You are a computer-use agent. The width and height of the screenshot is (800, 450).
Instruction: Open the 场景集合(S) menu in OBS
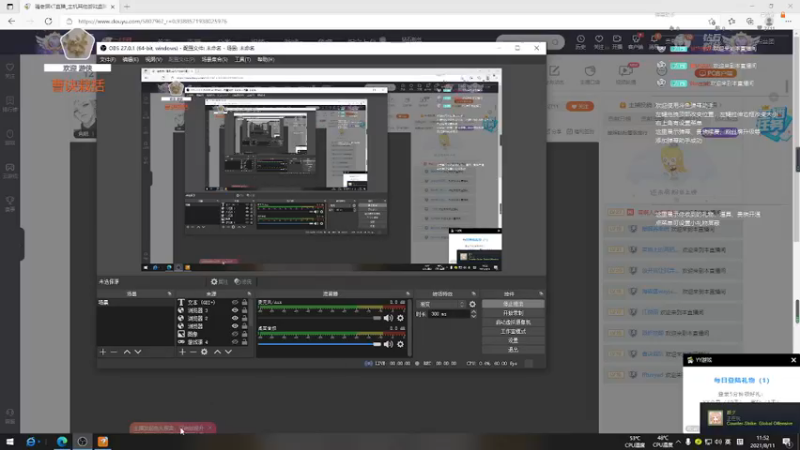coord(214,60)
